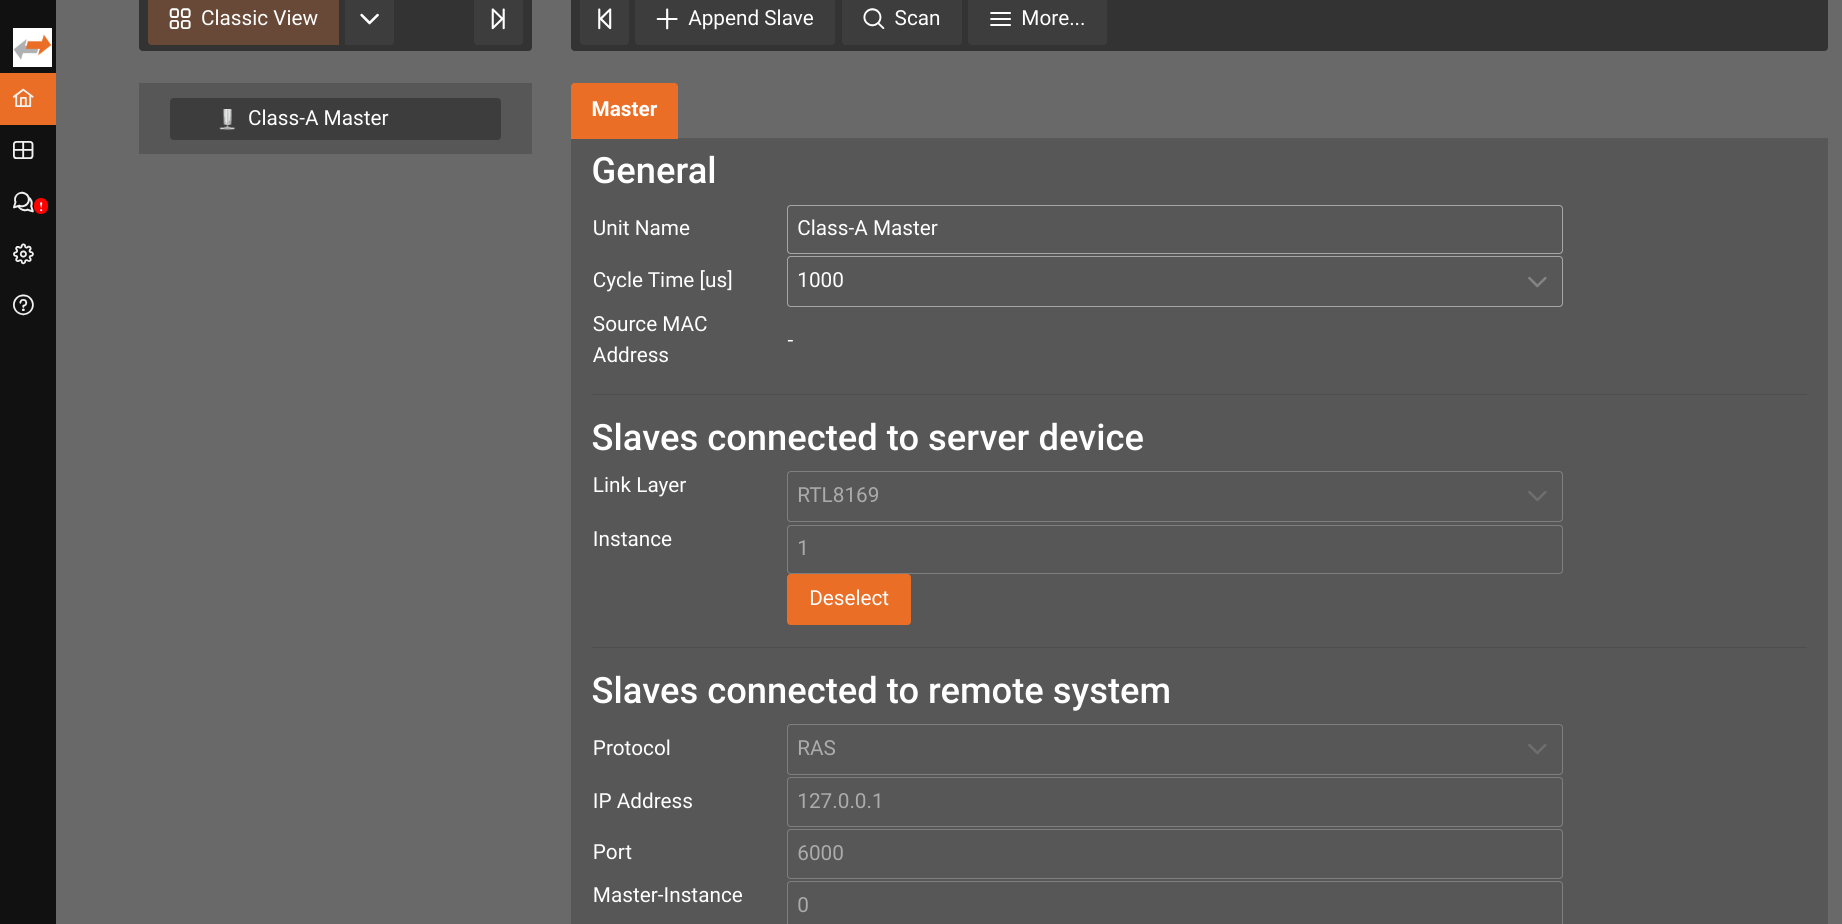Click inside the Unit Name field
1842x924 pixels.
(1174, 229)
